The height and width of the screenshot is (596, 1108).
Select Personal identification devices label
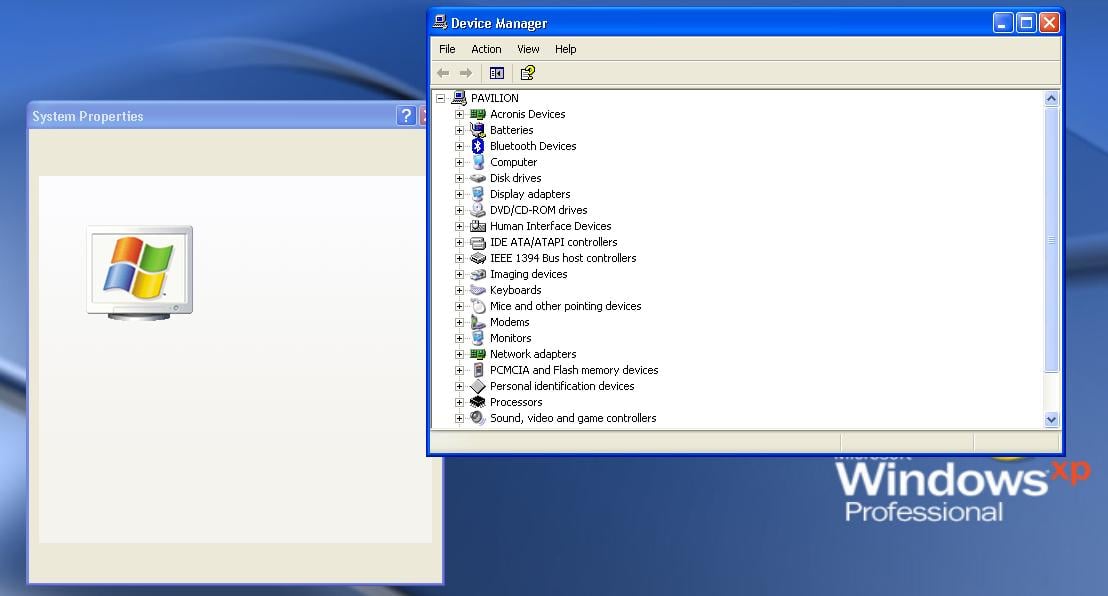(x=562, y=386)
